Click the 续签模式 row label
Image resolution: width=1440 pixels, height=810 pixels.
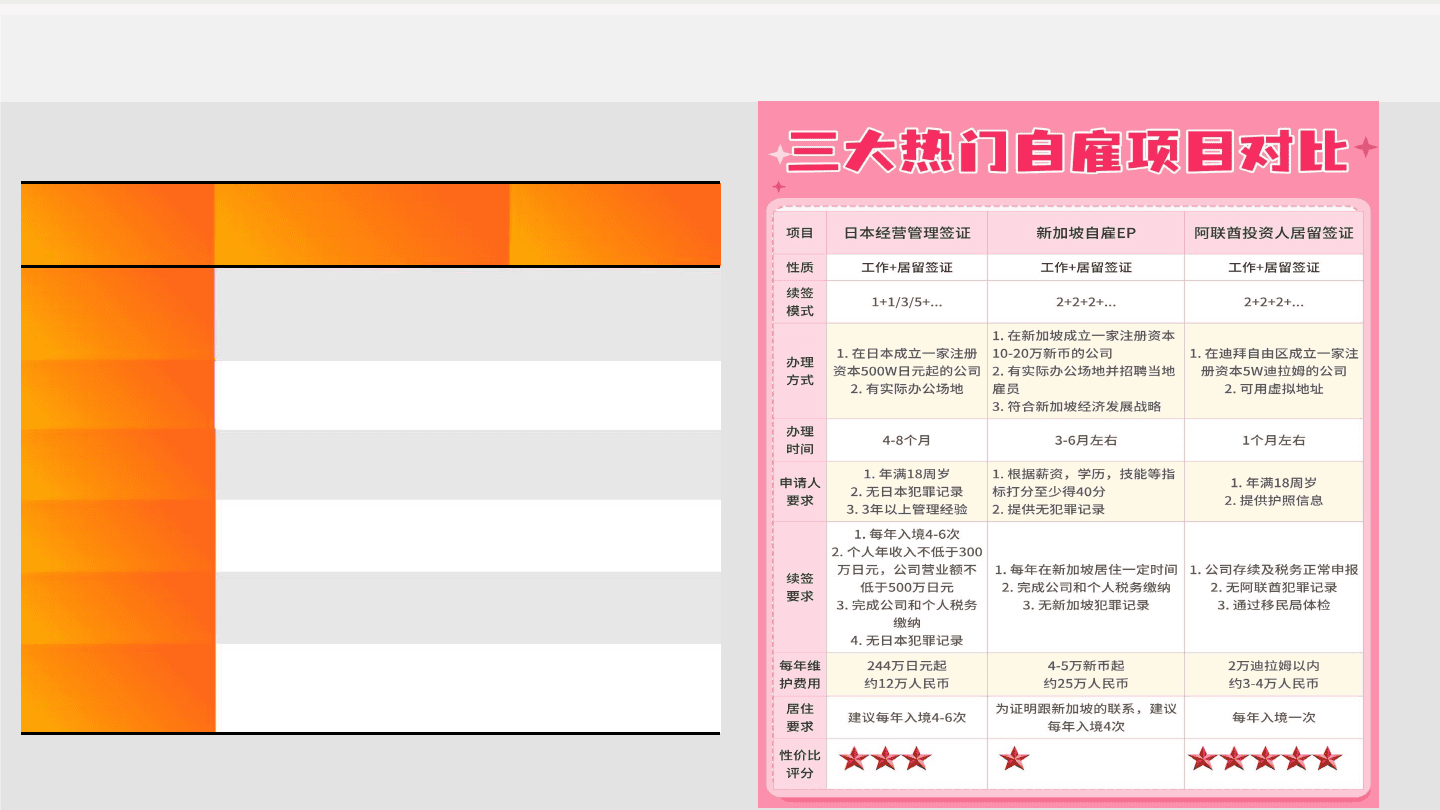pos(800,302)
